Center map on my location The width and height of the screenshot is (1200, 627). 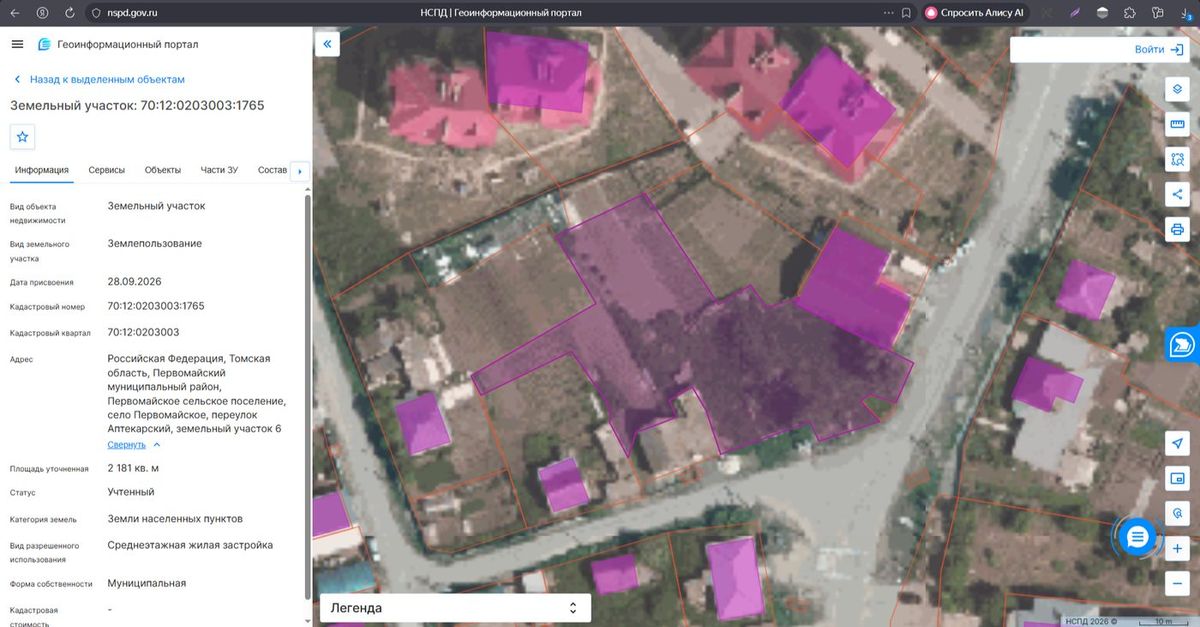pos(1177,444)
